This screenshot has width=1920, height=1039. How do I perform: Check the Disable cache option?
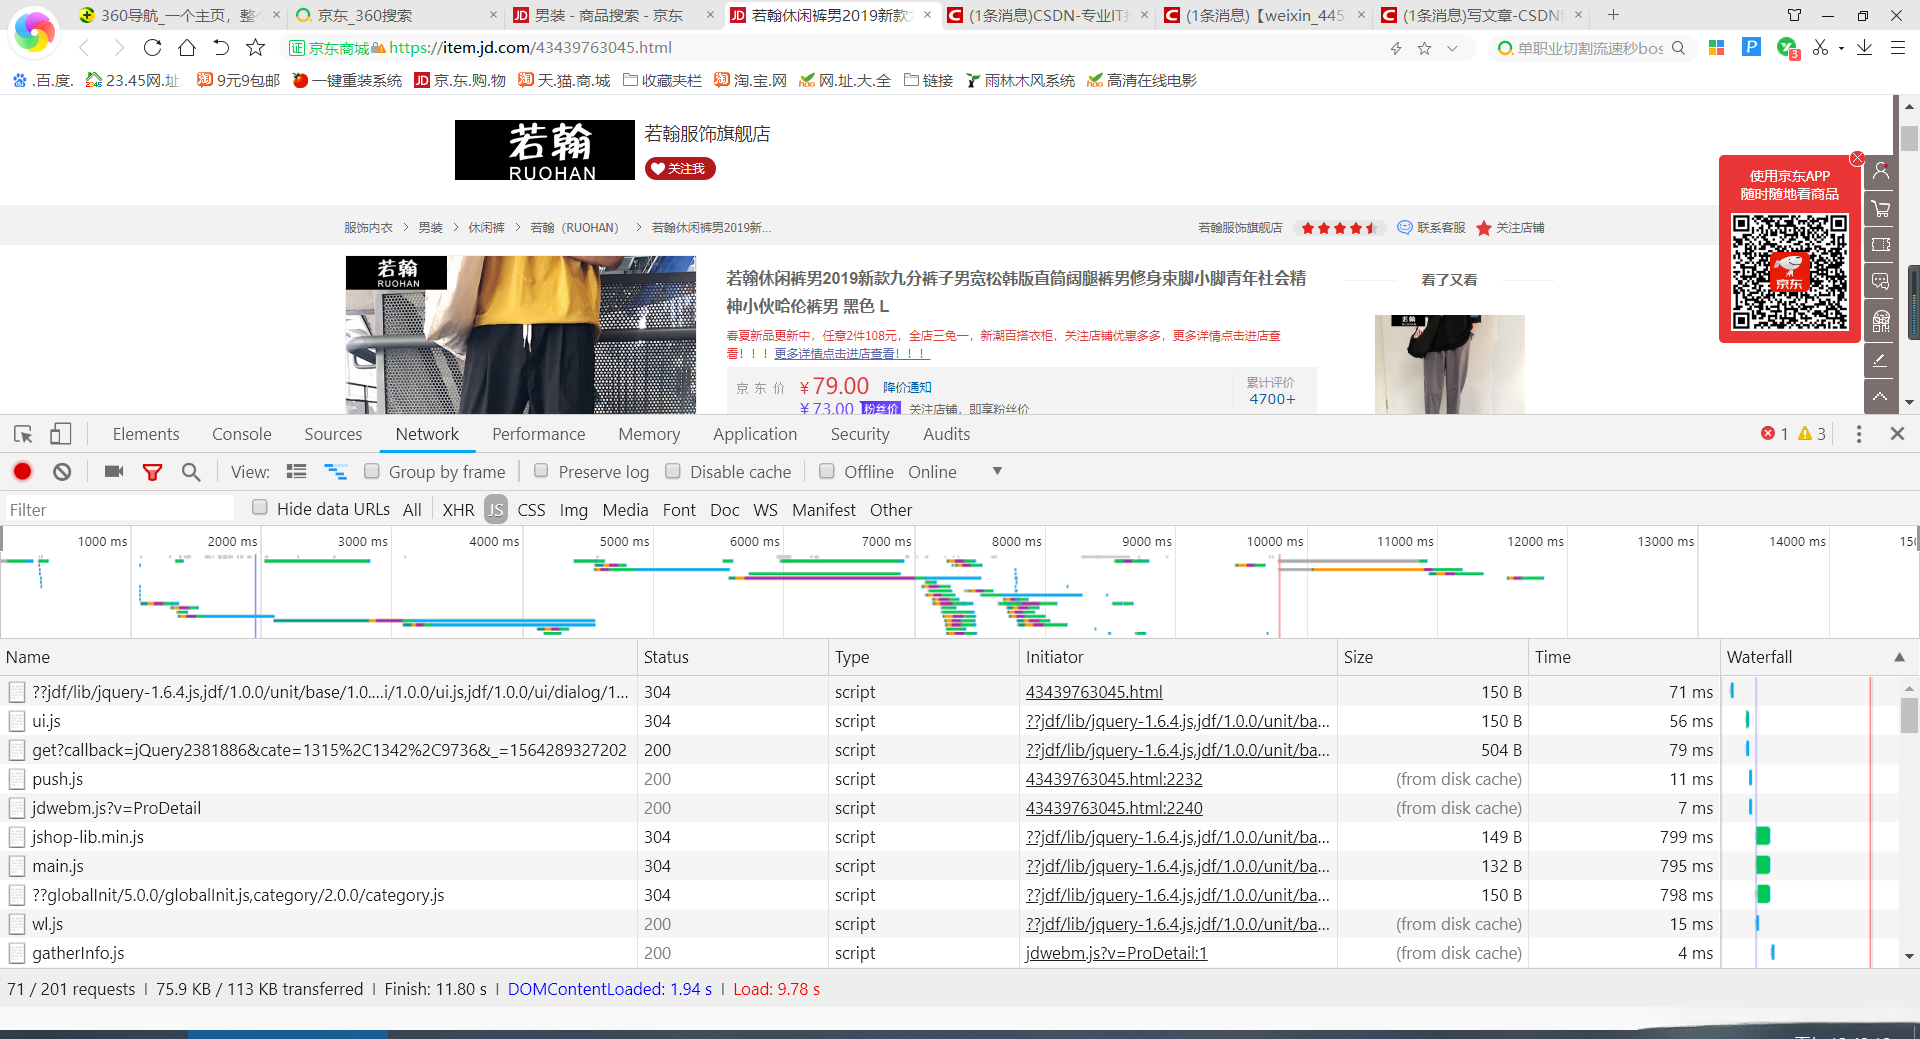pos(673,471)
